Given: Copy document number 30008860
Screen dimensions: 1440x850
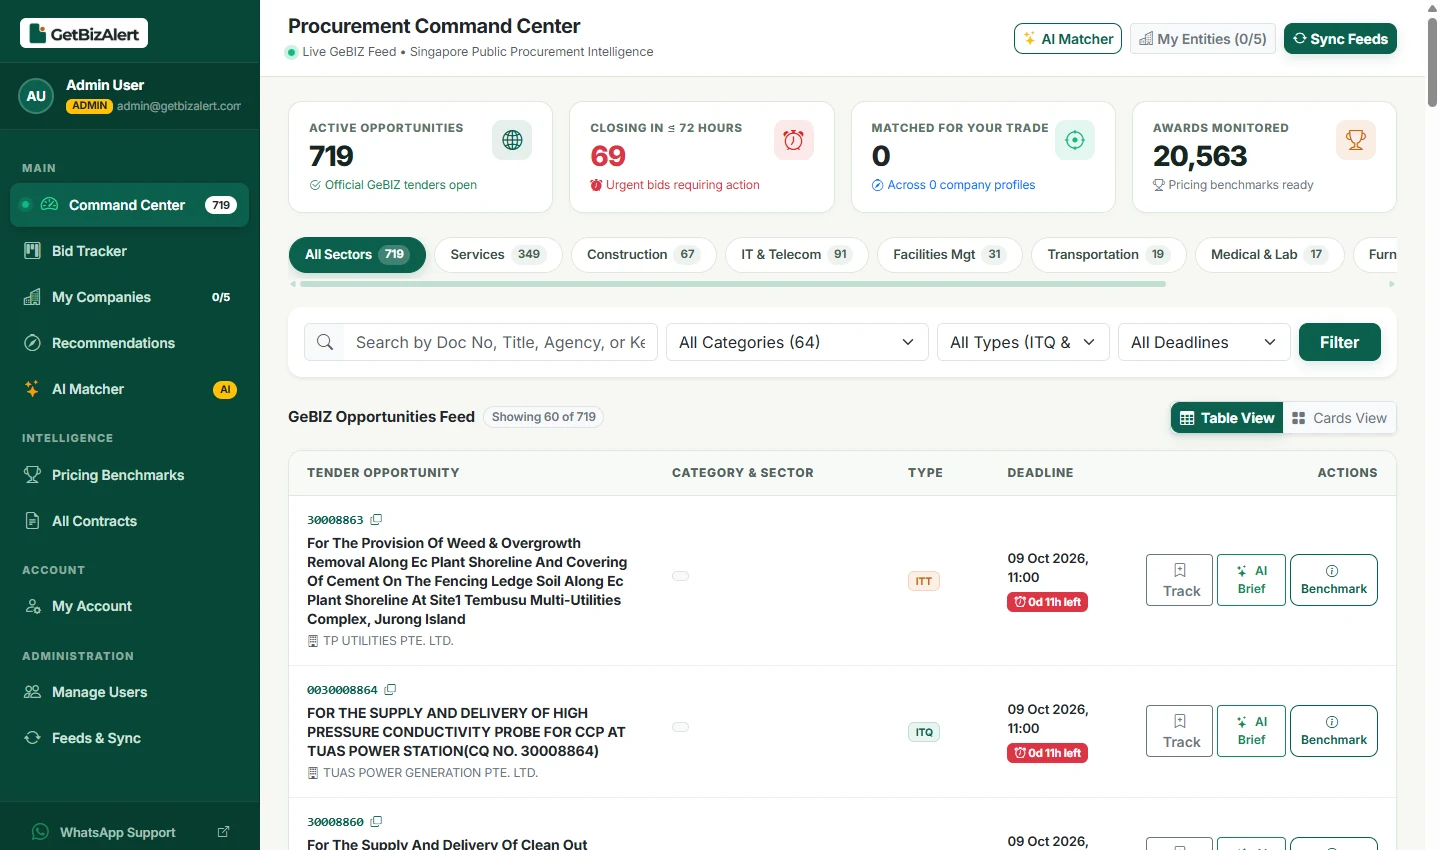Looking at the screenshot, I should [376, 822].
